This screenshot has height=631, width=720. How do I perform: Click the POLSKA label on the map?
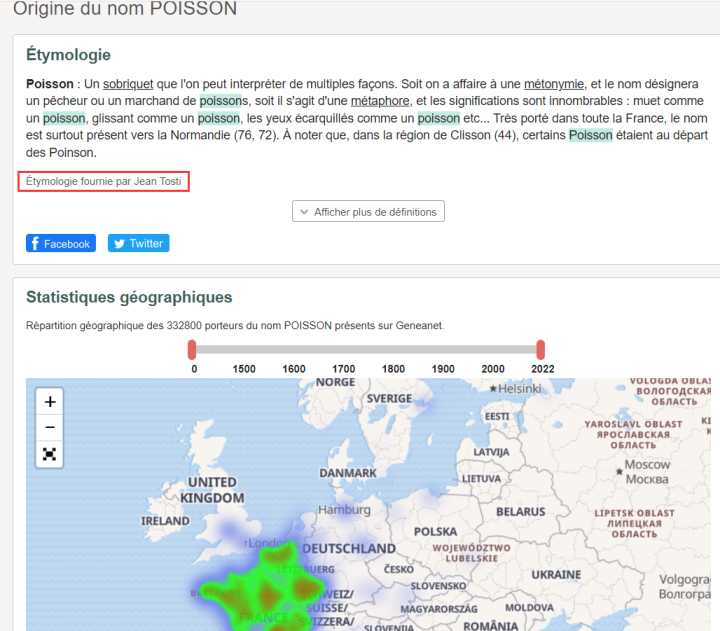tap(435, 532)
